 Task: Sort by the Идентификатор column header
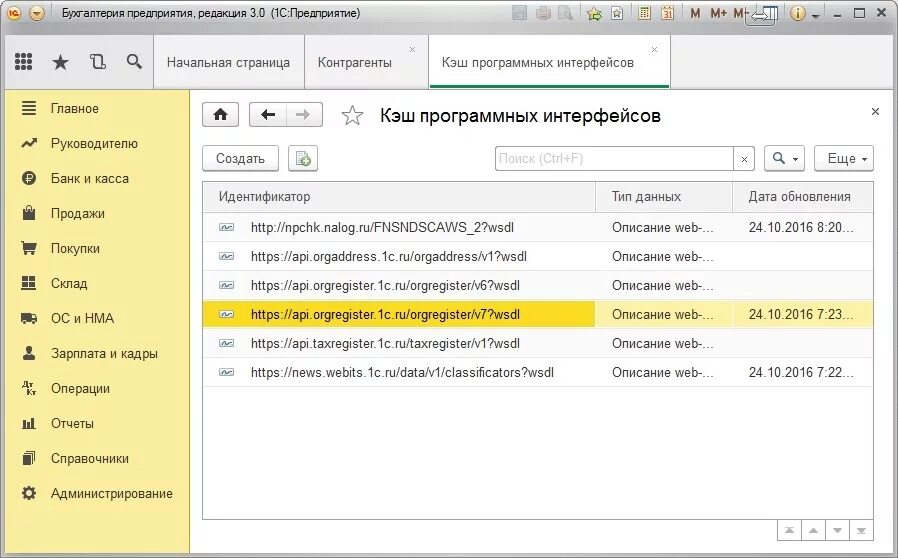pos(399,197)
